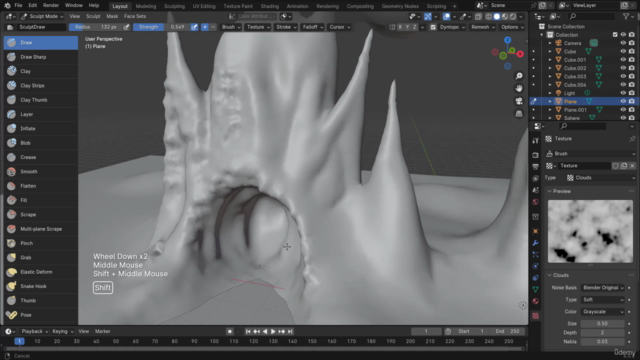Open the texture Type Clouds dropdown

[x=601, y=178]
